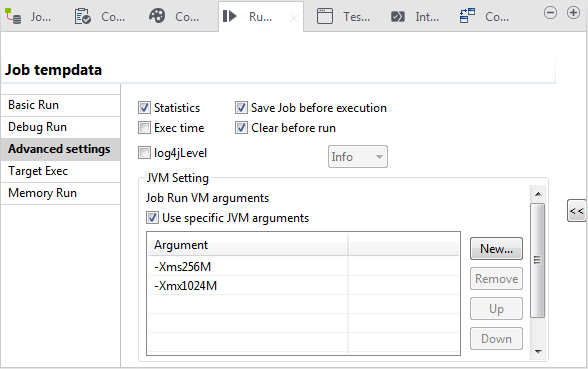The image size is (588, 369).
Task: Select Memory Run in sidebar
Action: (60, 193)
